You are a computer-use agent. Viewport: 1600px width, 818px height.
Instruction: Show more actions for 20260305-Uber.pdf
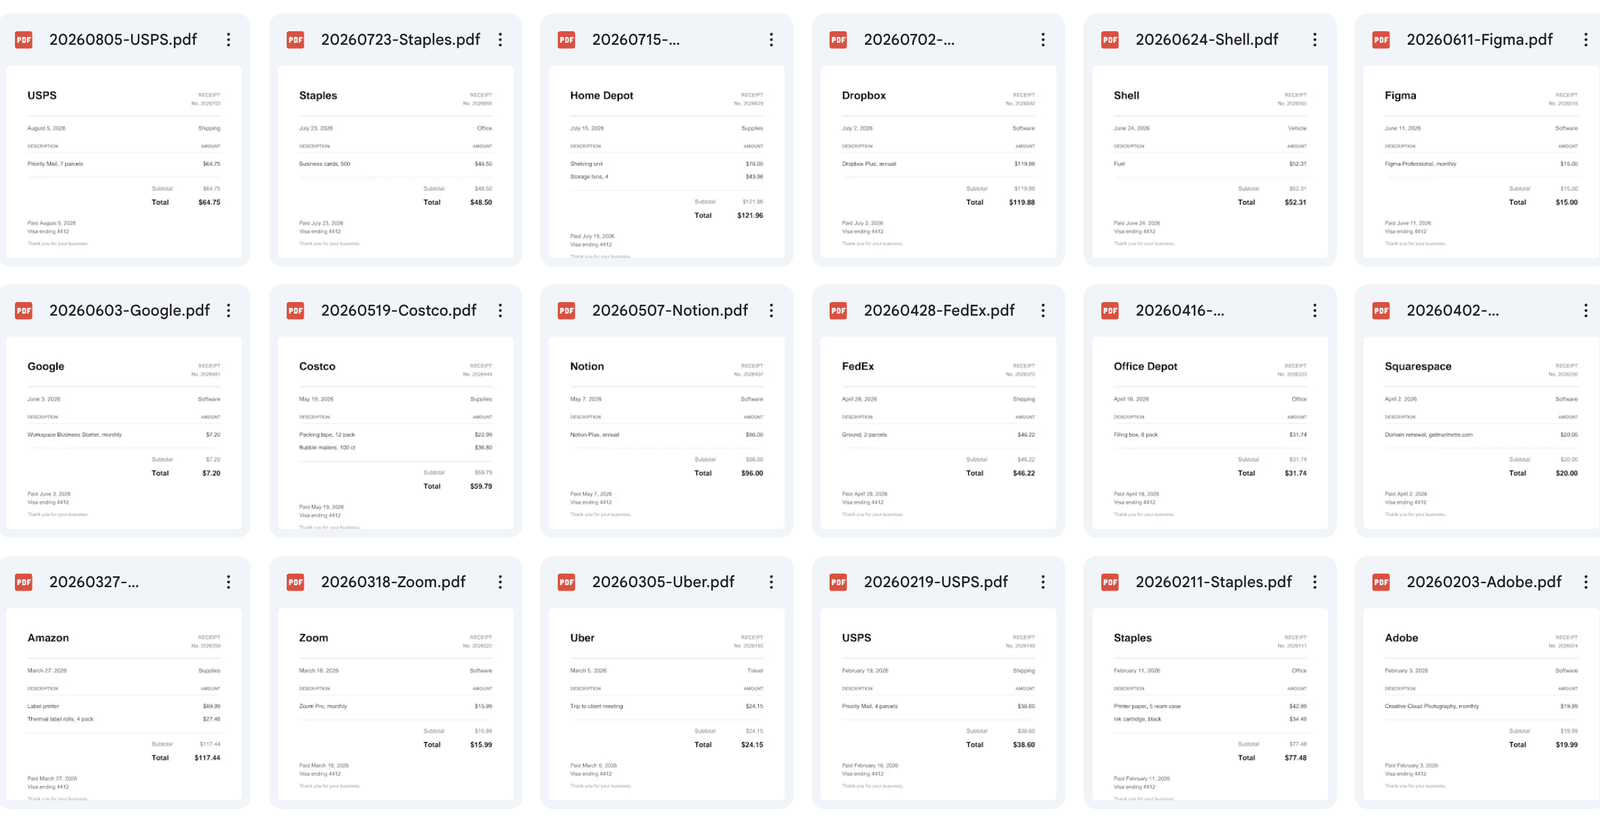click(x=771, y=582)
